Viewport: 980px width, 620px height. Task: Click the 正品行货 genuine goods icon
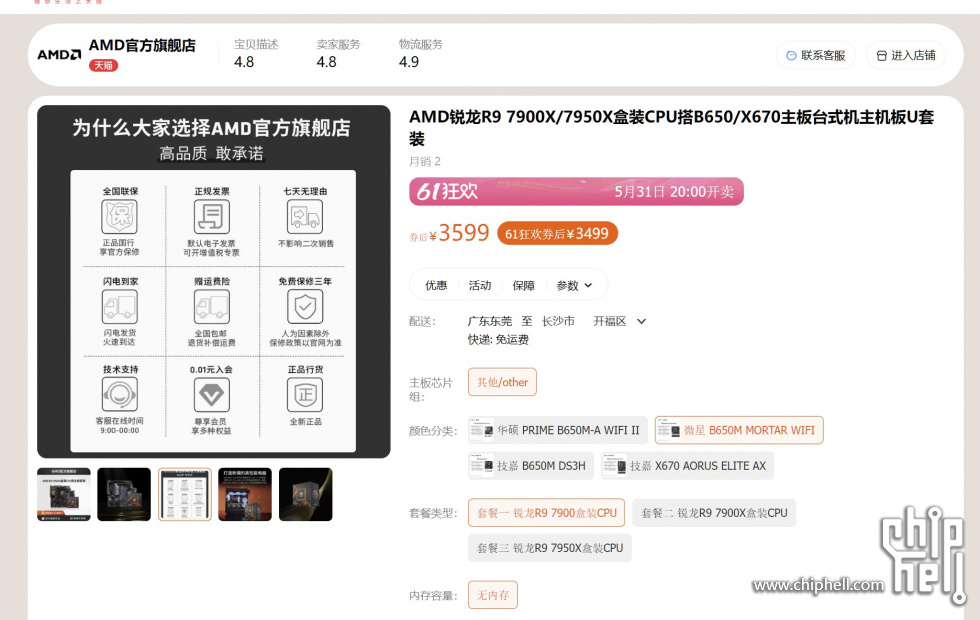(x=305, y=395)
